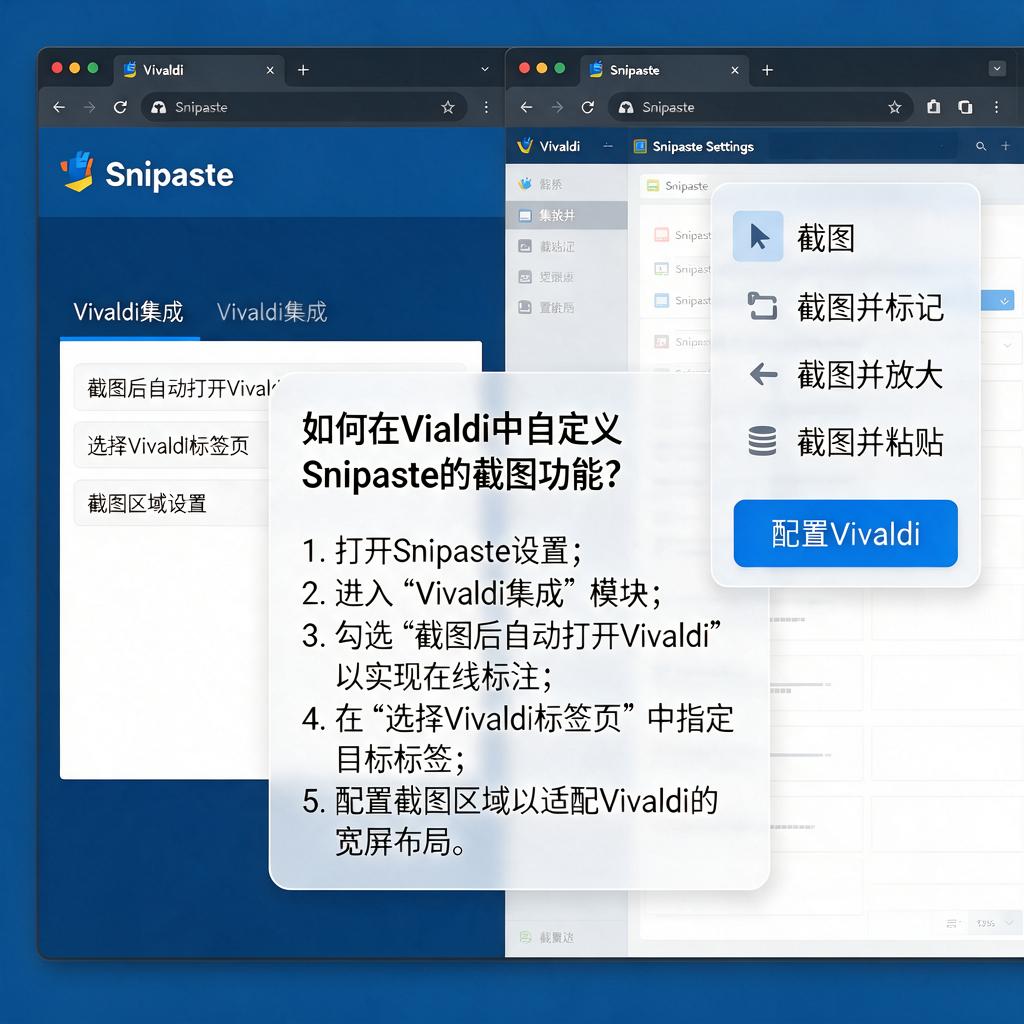
Task: Click Snipaste header row with yellow icon
Action: (x=677, y=186)
